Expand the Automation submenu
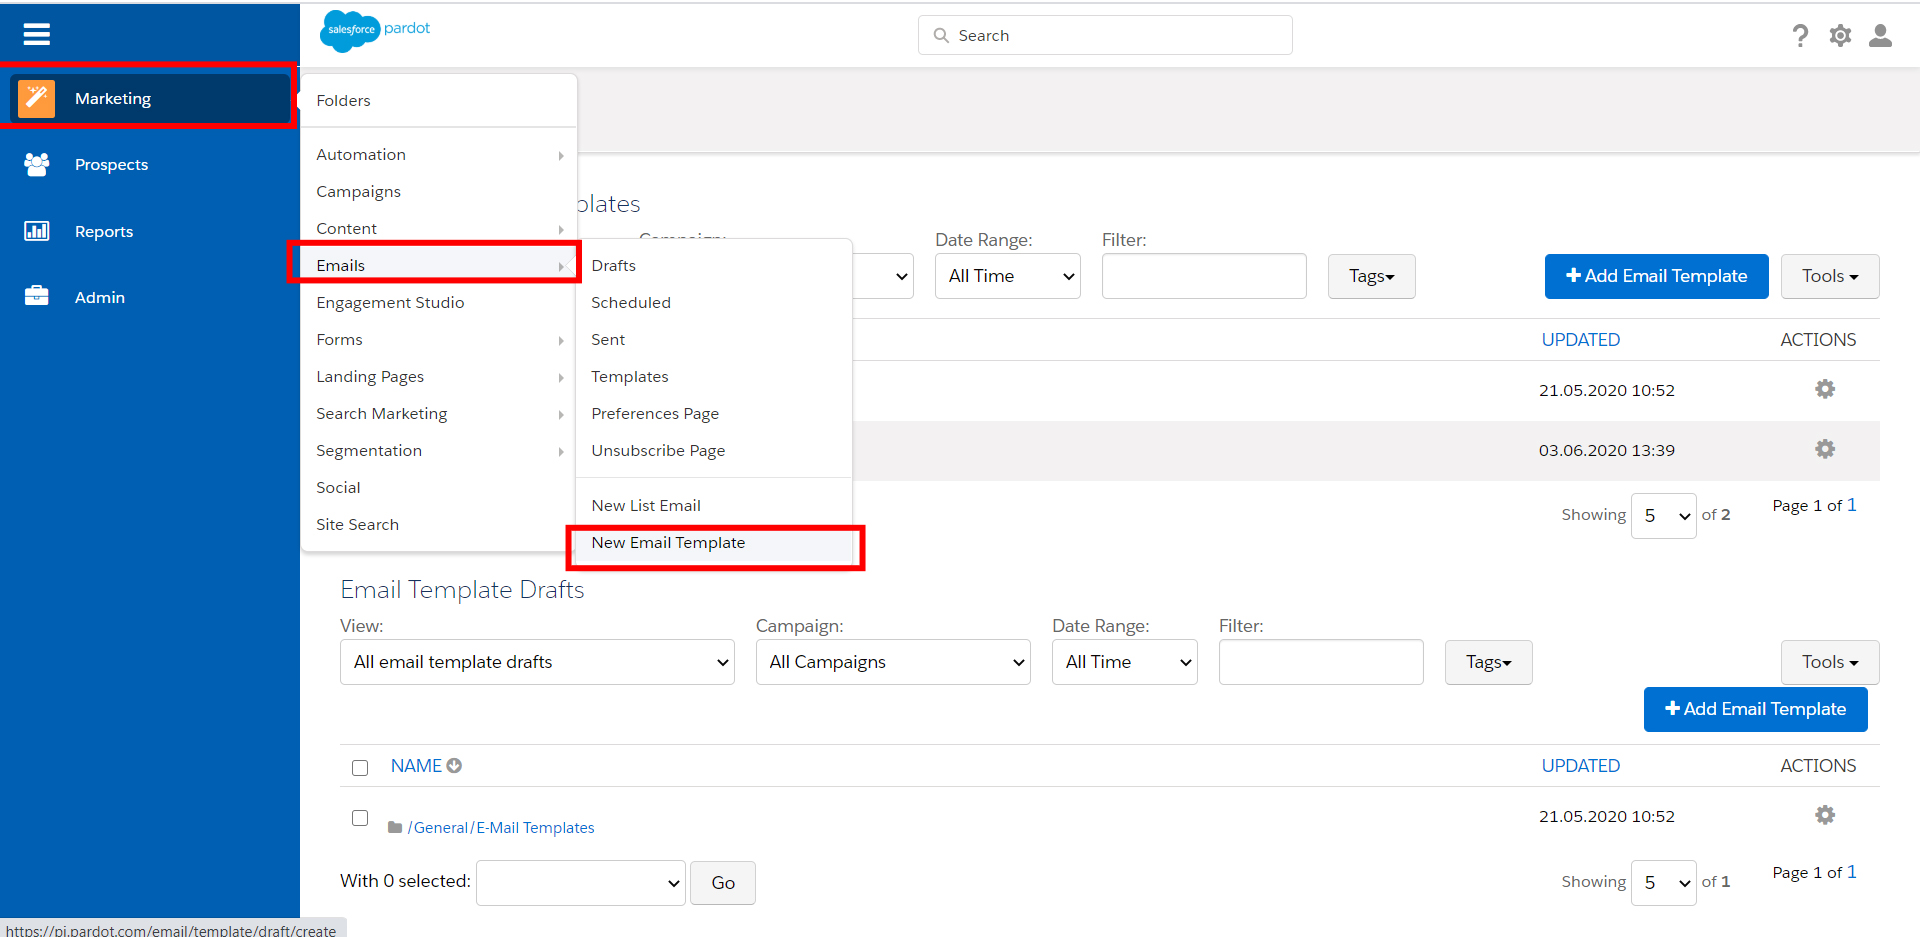Viewport: 1920px width, 937px height. point(438,154)
